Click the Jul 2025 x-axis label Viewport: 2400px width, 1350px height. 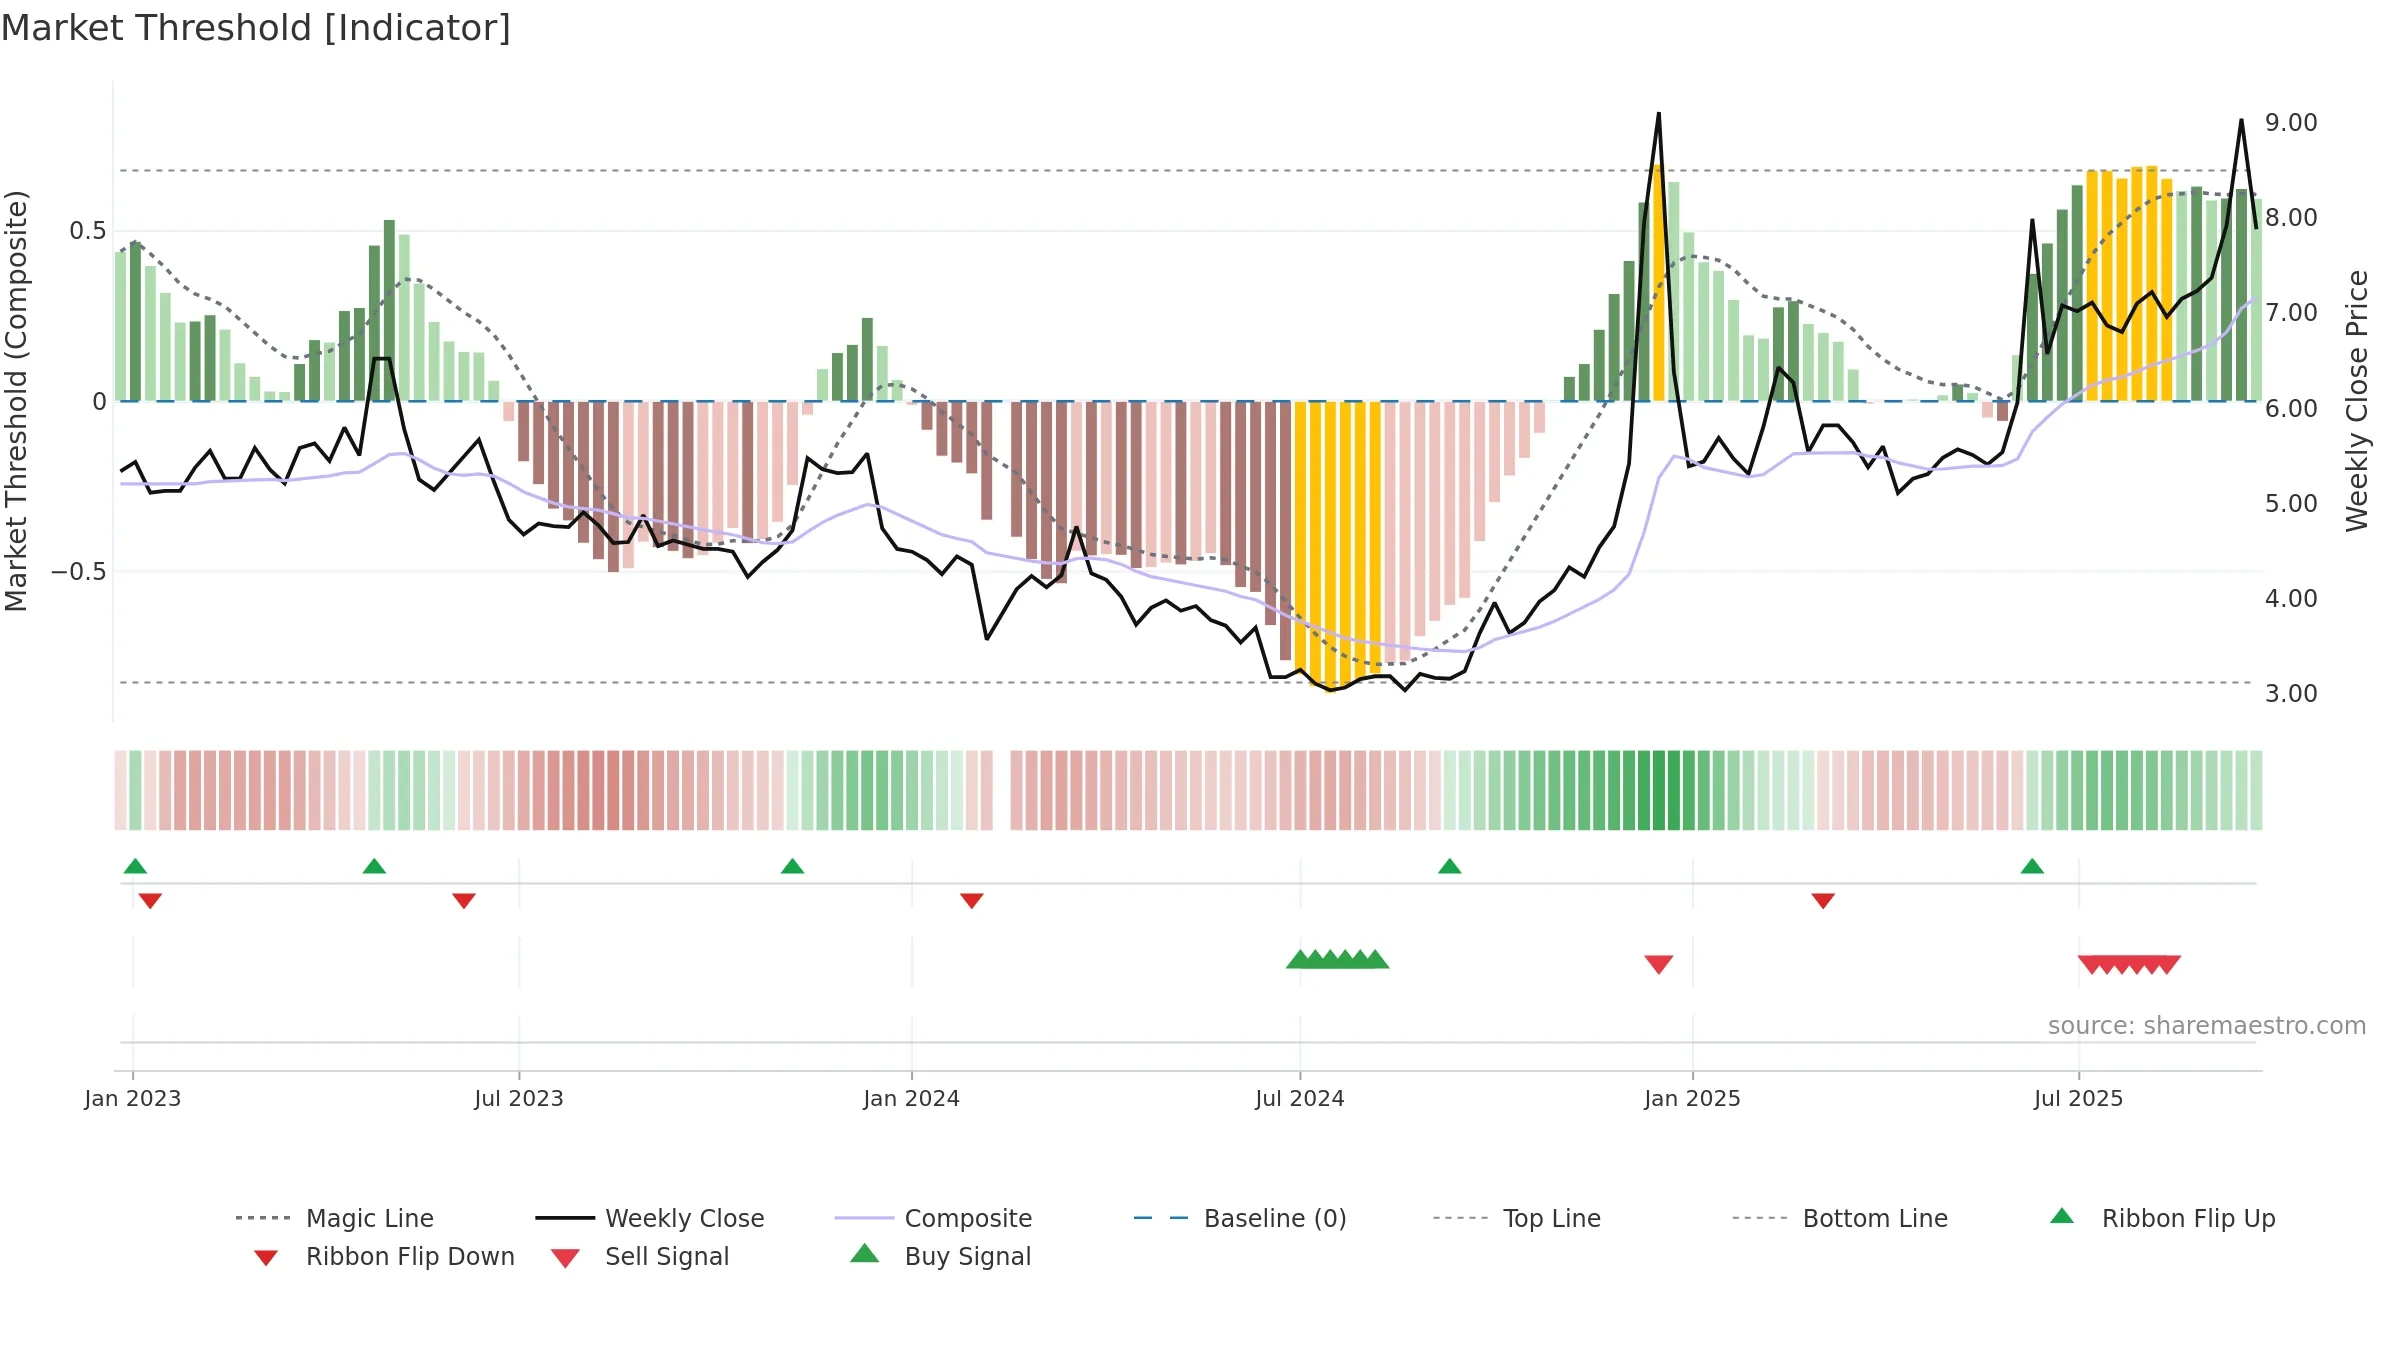coord(2079,1098)
